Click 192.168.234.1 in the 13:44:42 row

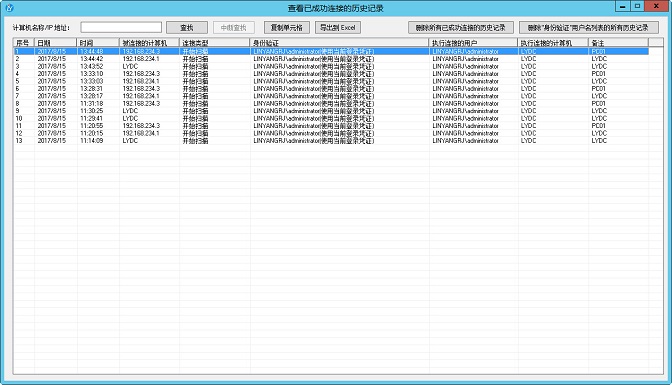141,59
